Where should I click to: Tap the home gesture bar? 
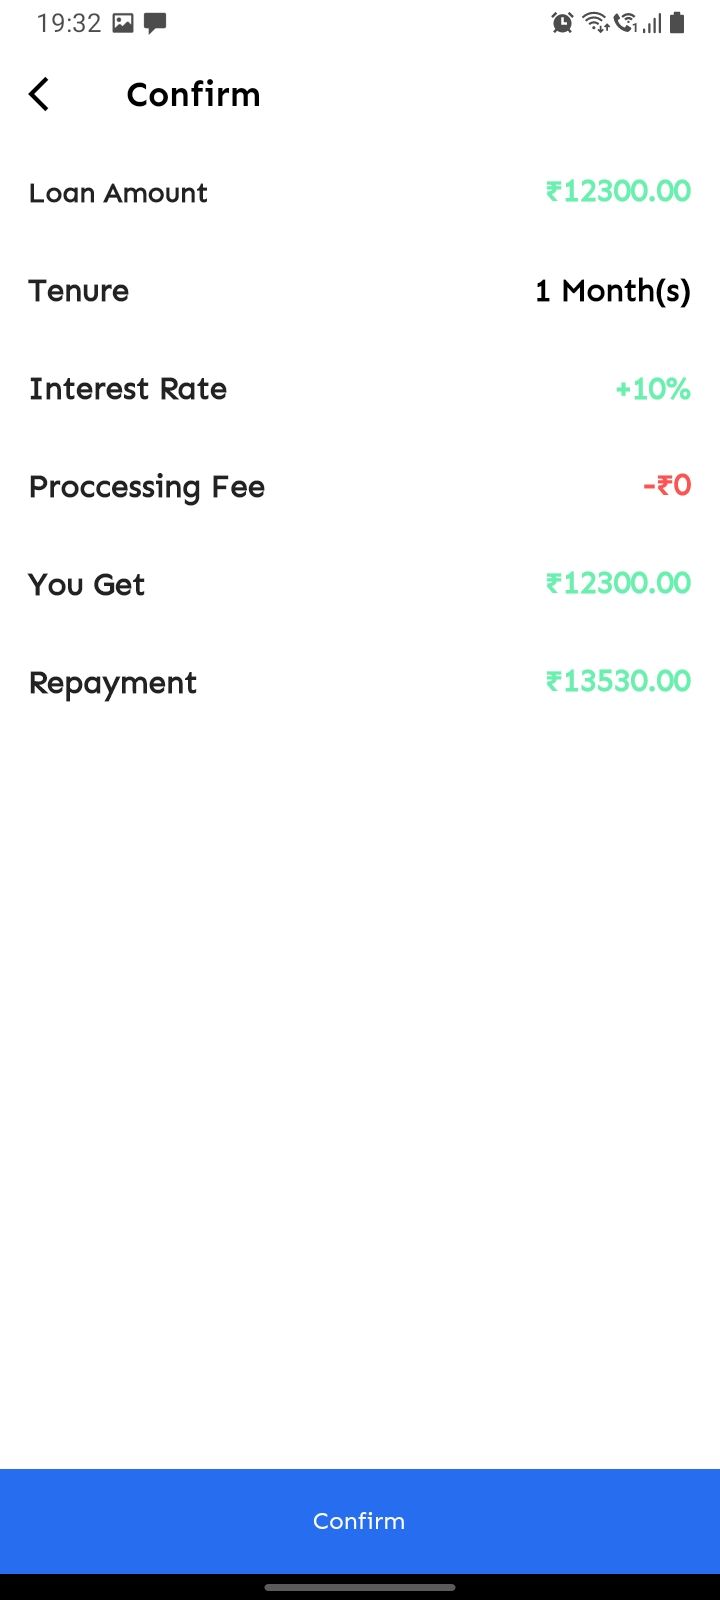[x=360, y=1586]
